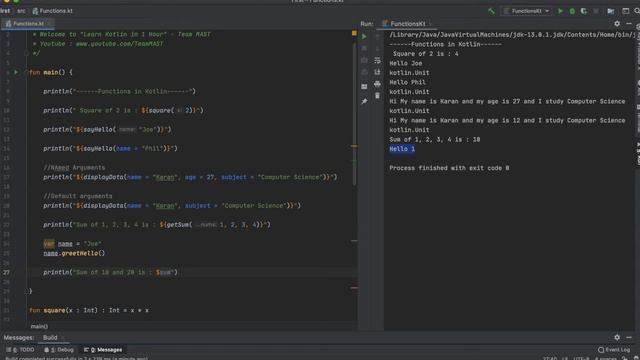Click the editor vertical scrollbar
This screenshot has width=640, height=360.
pos(354,114)
